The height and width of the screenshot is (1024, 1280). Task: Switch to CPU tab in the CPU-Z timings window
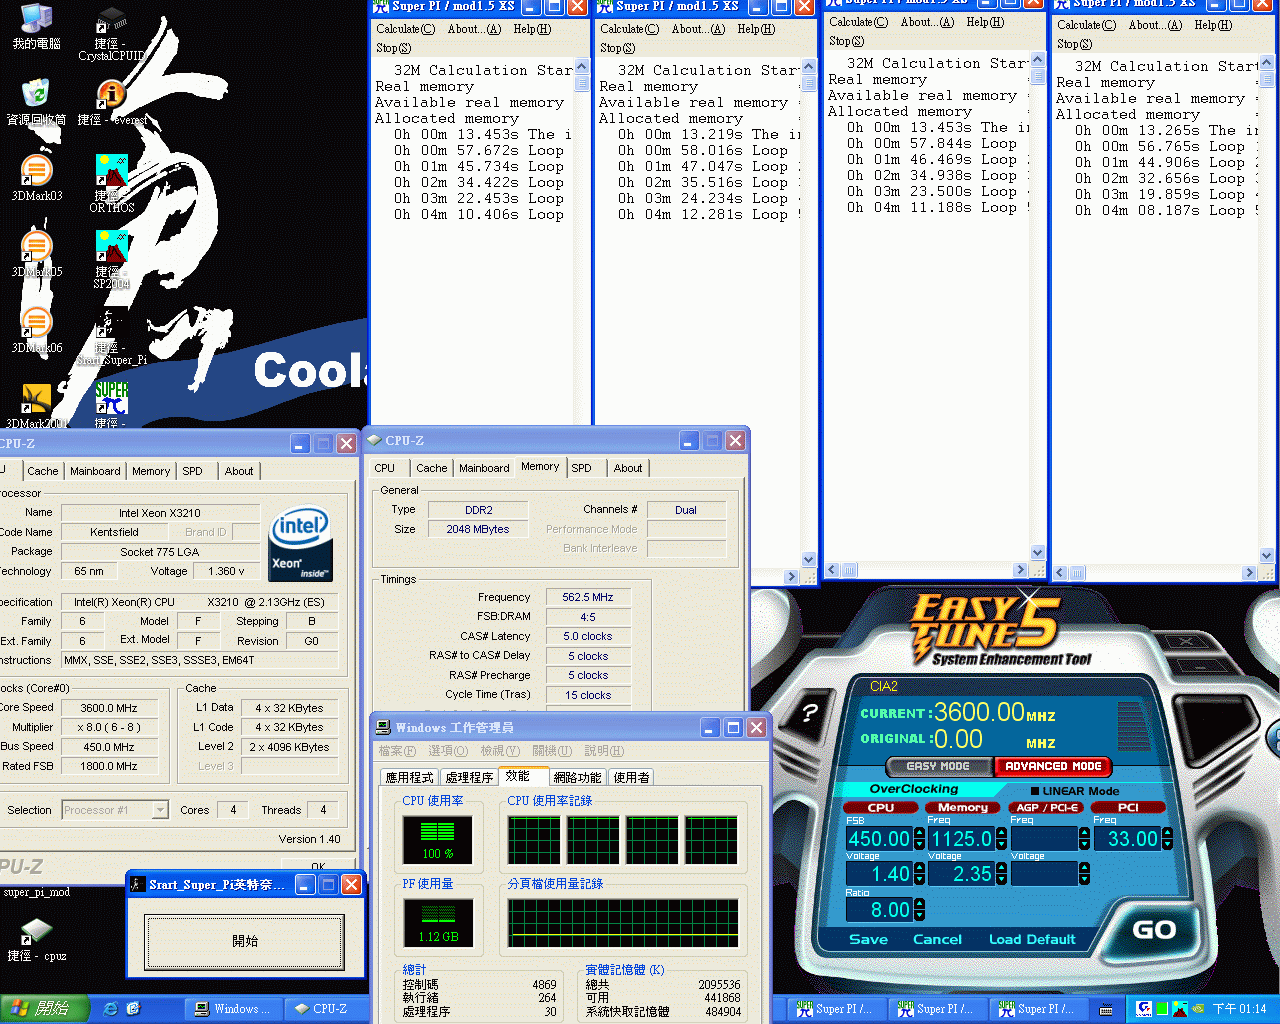tap(385, 468)
